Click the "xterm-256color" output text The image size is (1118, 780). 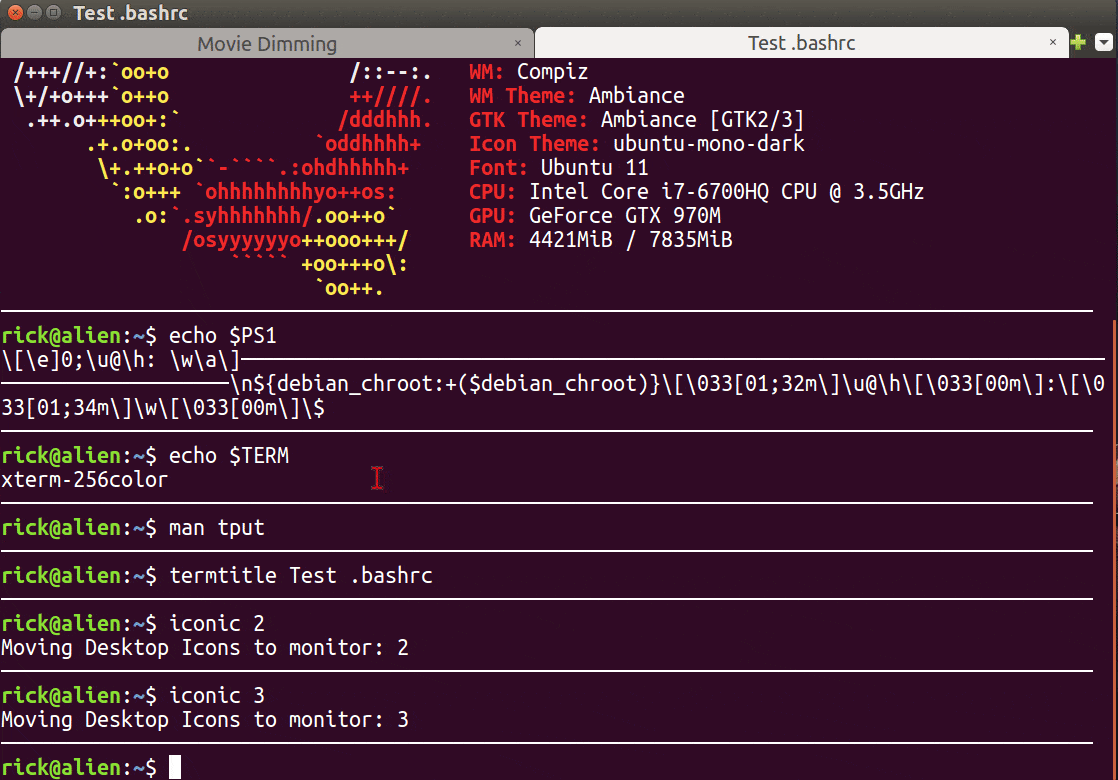tap(84, 479)
